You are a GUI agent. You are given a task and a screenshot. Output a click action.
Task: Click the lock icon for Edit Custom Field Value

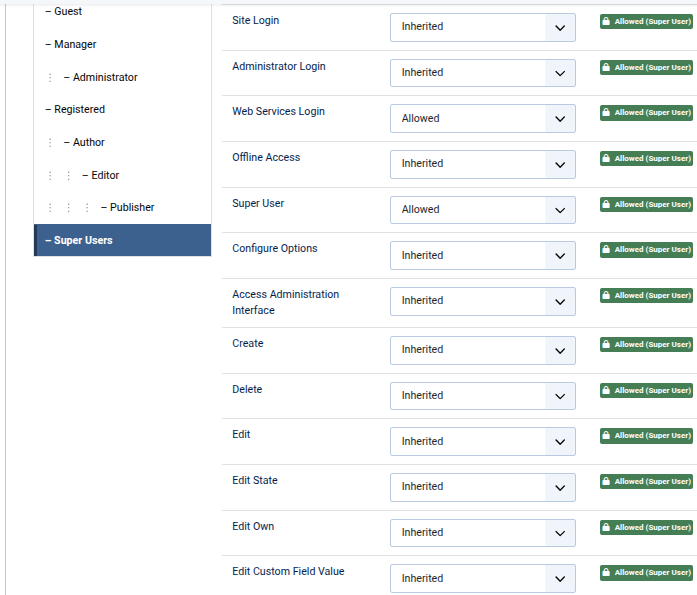coord(606,573)
